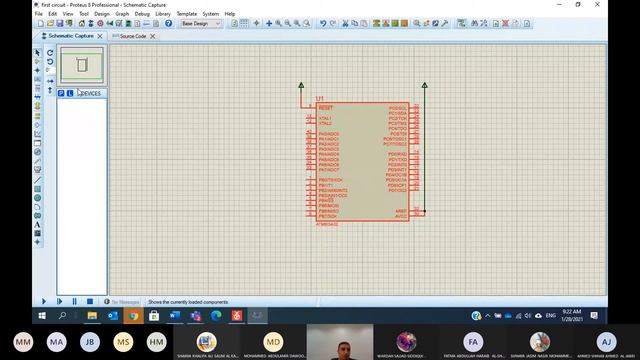Image resolution: width=640 pixels, height=360 pixels.
Task: Rotate clockwise using the rotation icon
Action: 50,53
